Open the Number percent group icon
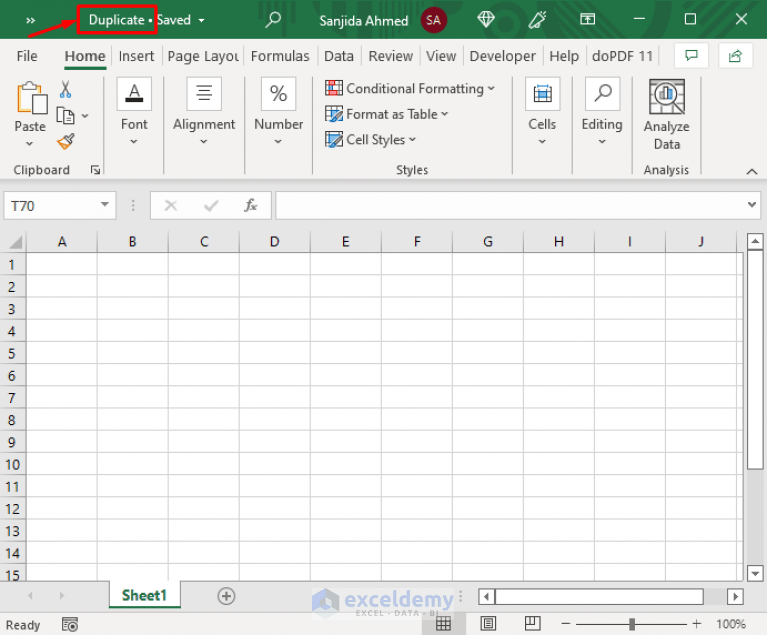 278,93
